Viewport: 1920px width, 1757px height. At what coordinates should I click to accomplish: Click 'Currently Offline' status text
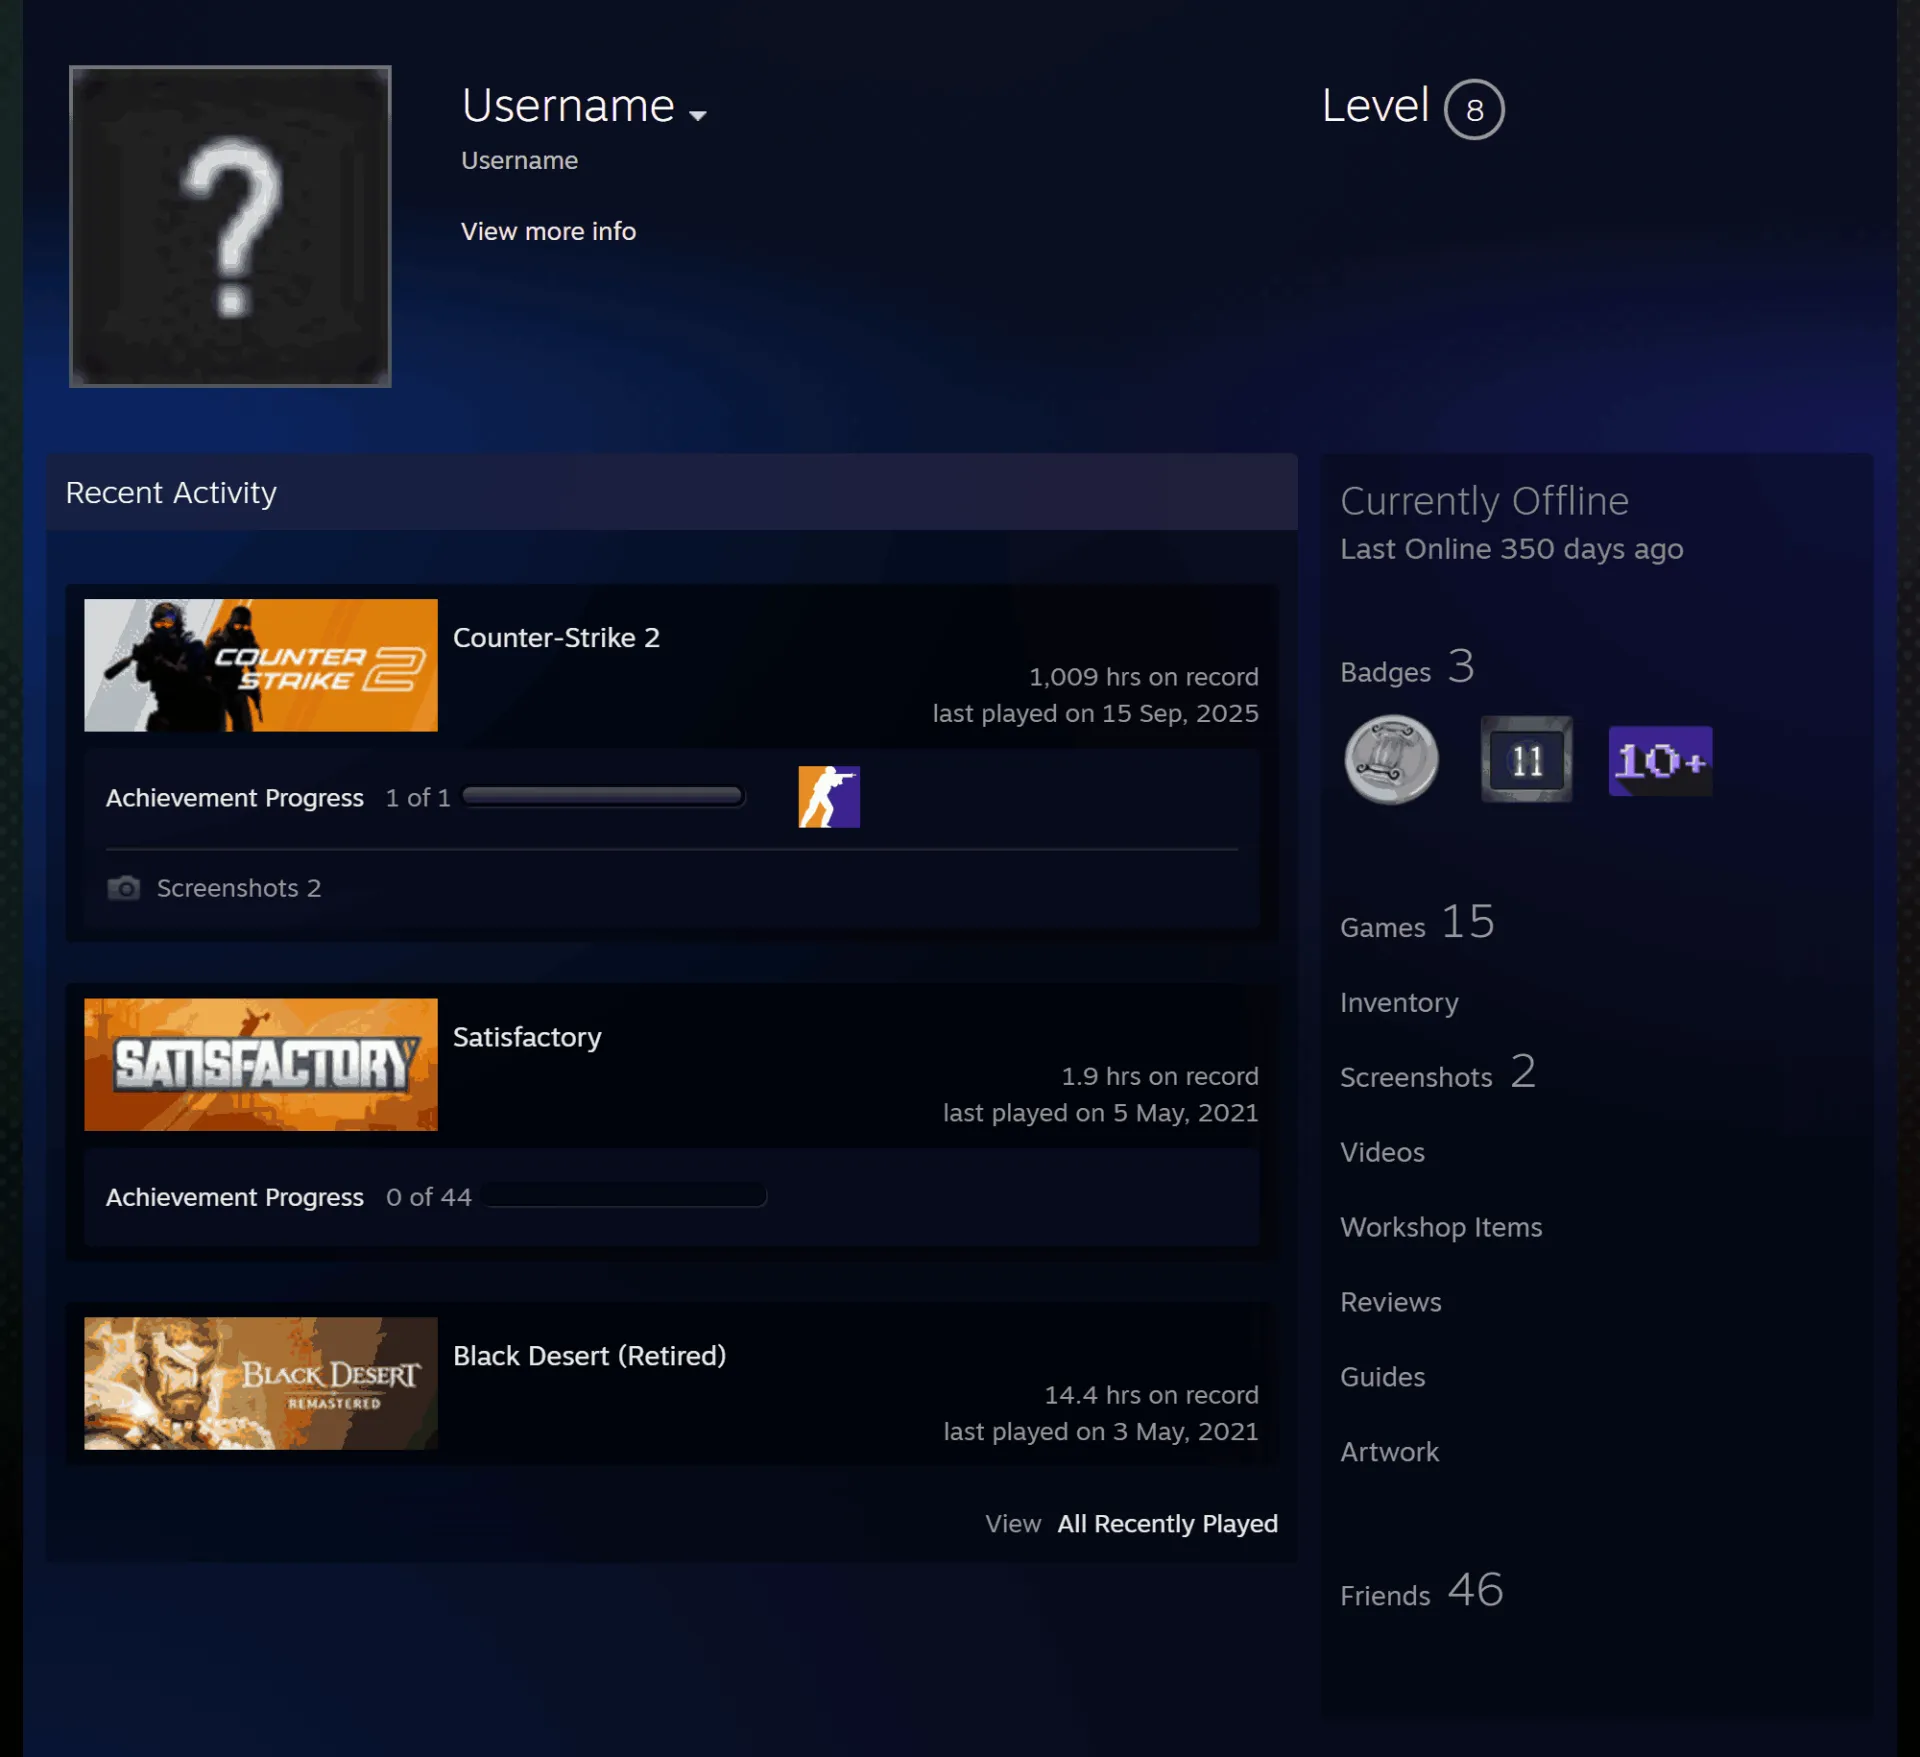click(1484, 501)
